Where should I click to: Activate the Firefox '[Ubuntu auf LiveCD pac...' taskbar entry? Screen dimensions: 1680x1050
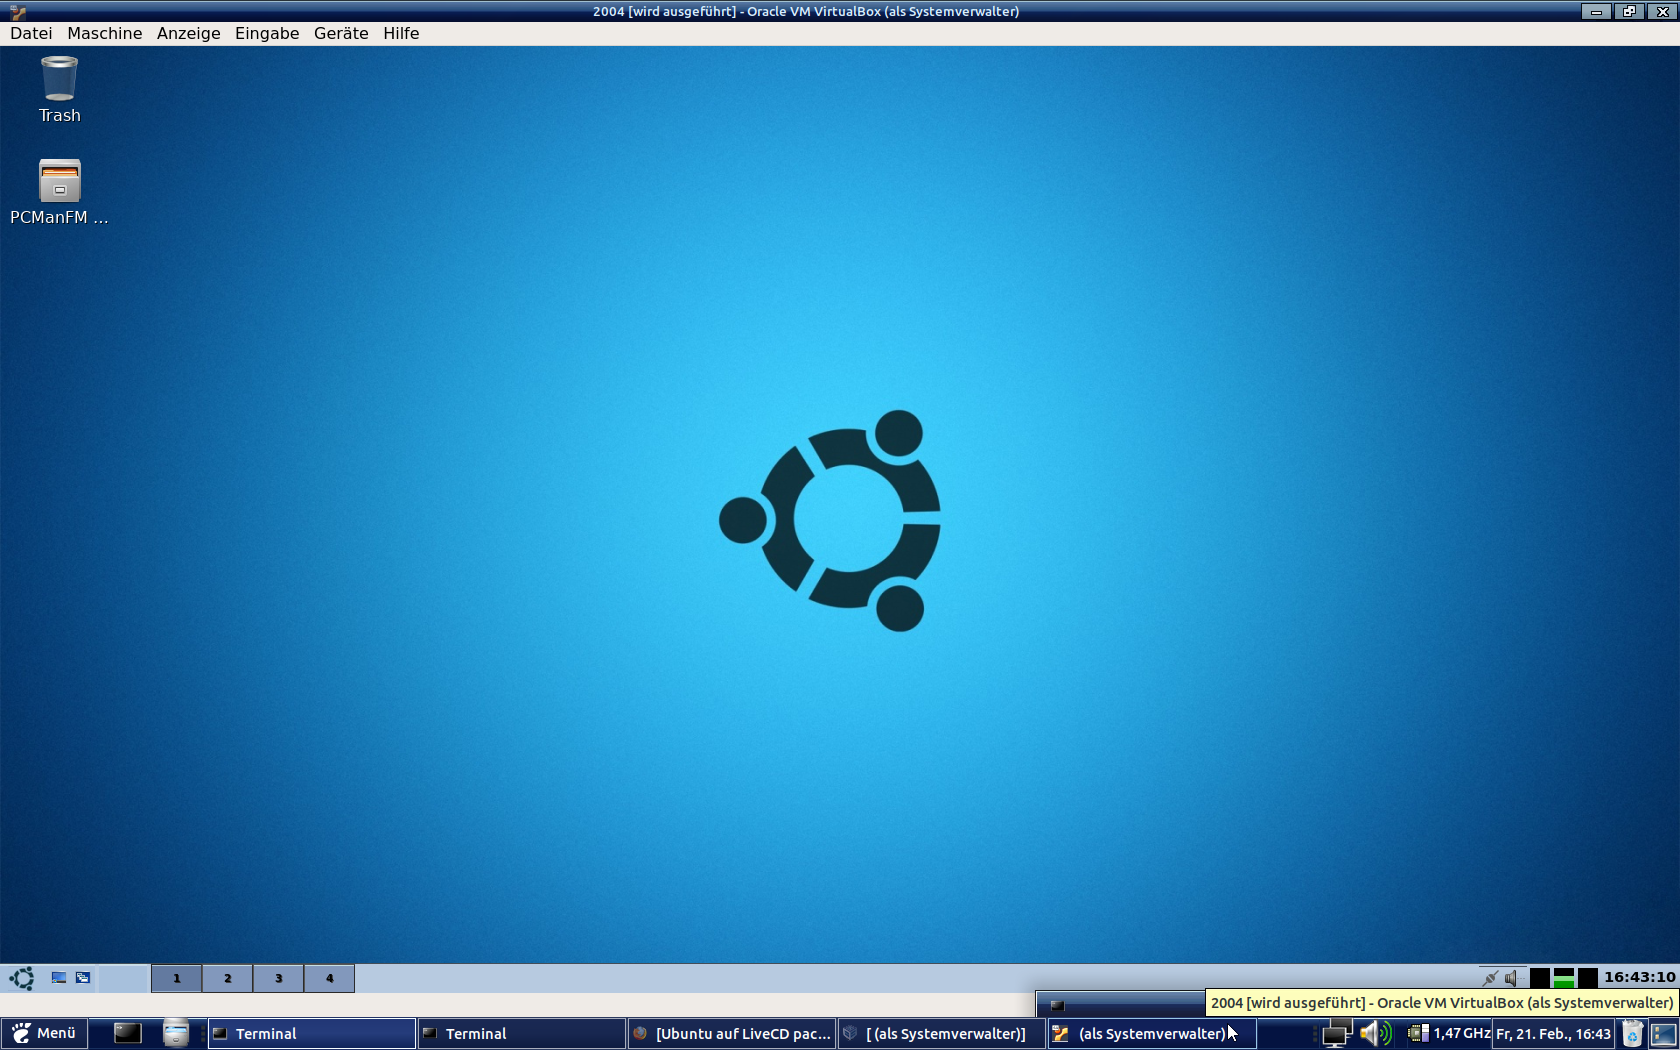coord(735,1033)
